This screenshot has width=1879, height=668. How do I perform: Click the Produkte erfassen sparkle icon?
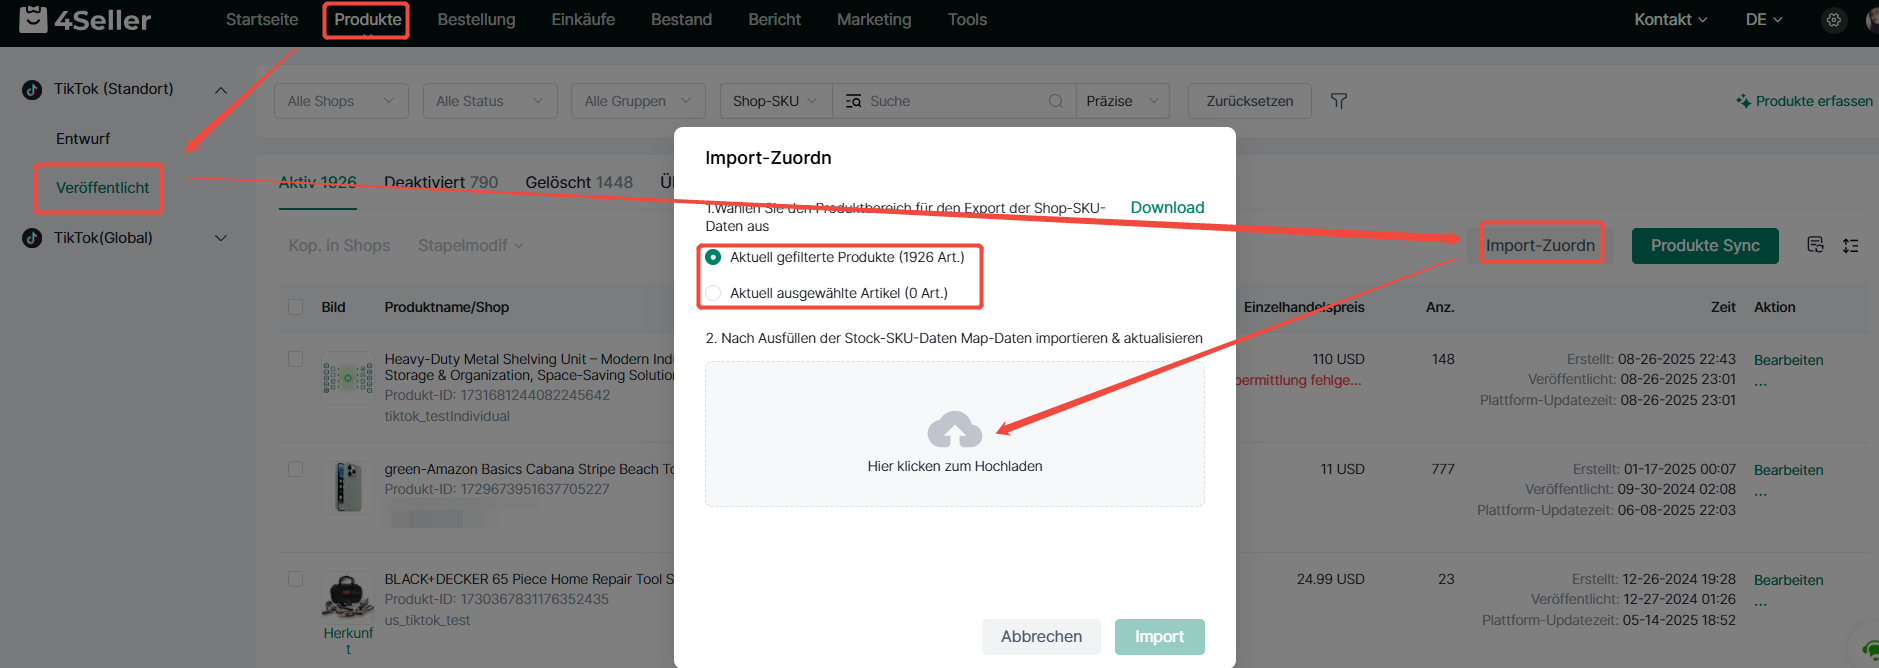1743,101
